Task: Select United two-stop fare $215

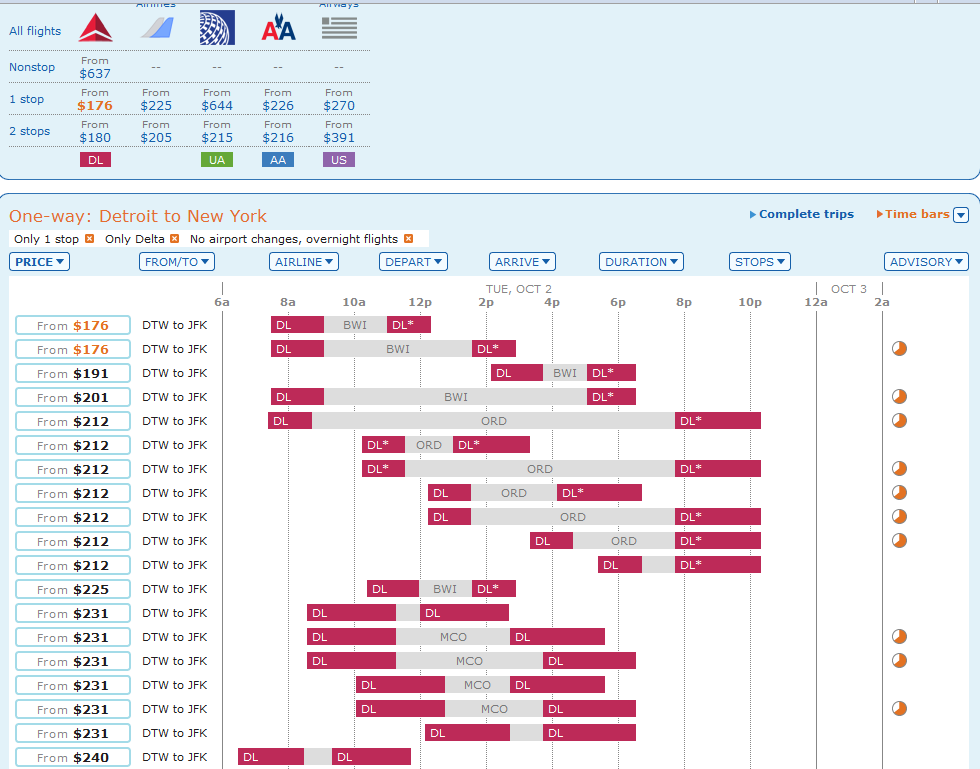Action: 217,138
